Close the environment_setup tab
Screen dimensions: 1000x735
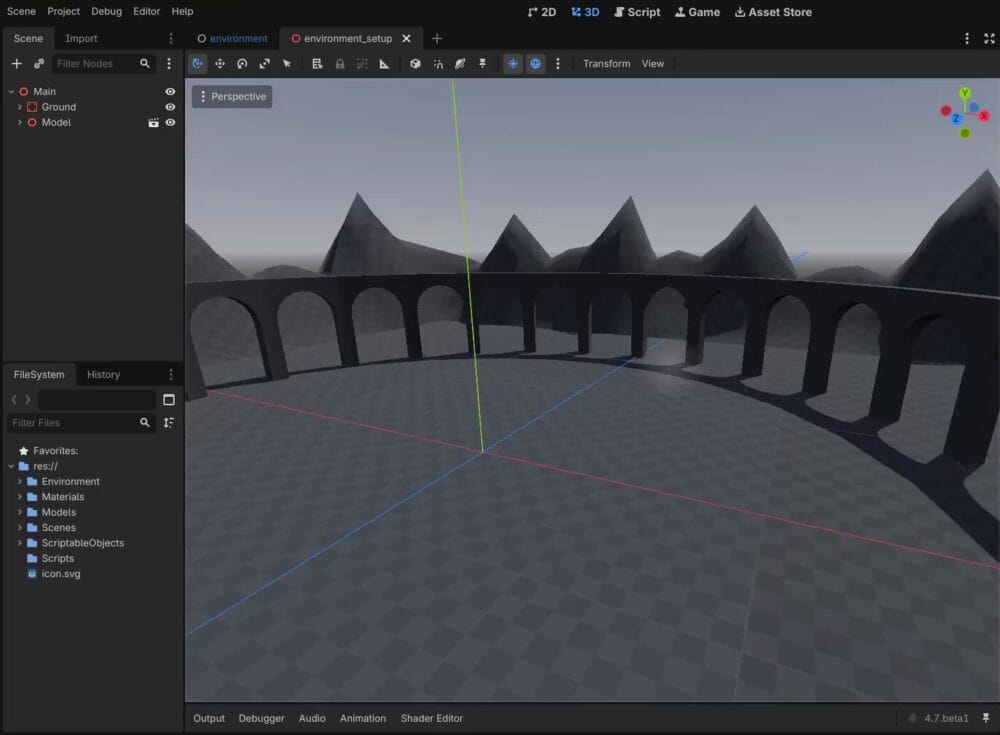pyautogui.click(x=406, y=38)
